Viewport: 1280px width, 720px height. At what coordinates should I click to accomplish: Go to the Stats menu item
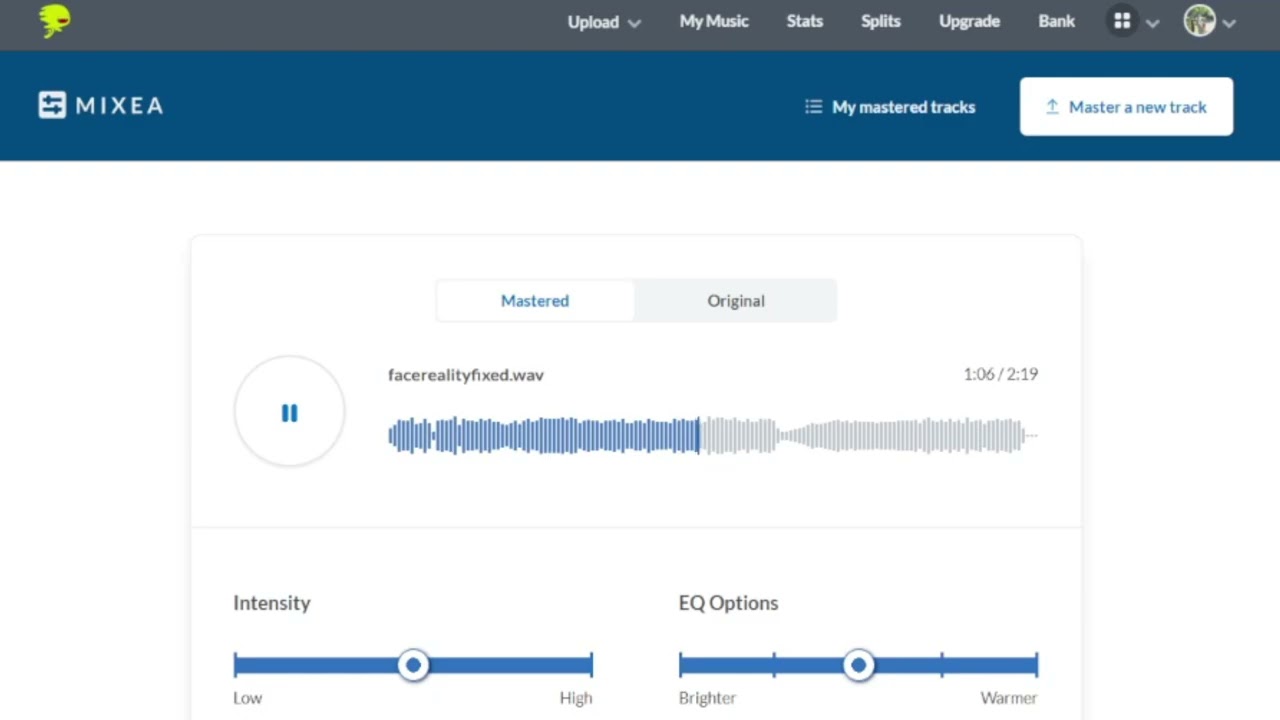(805, 21)
